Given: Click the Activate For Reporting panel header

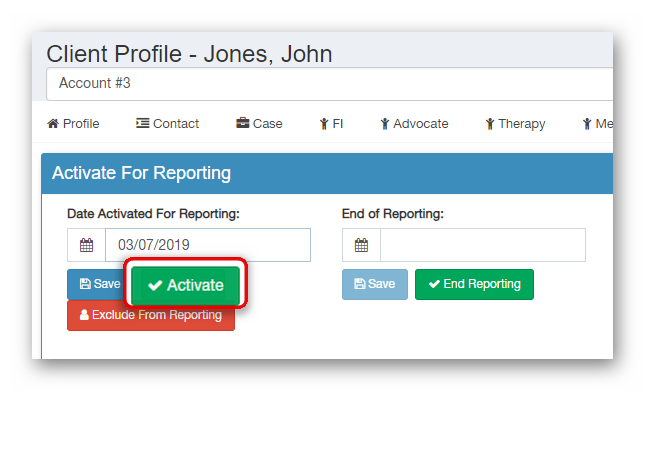Looking at the screenshot, I should click(327, 173).
